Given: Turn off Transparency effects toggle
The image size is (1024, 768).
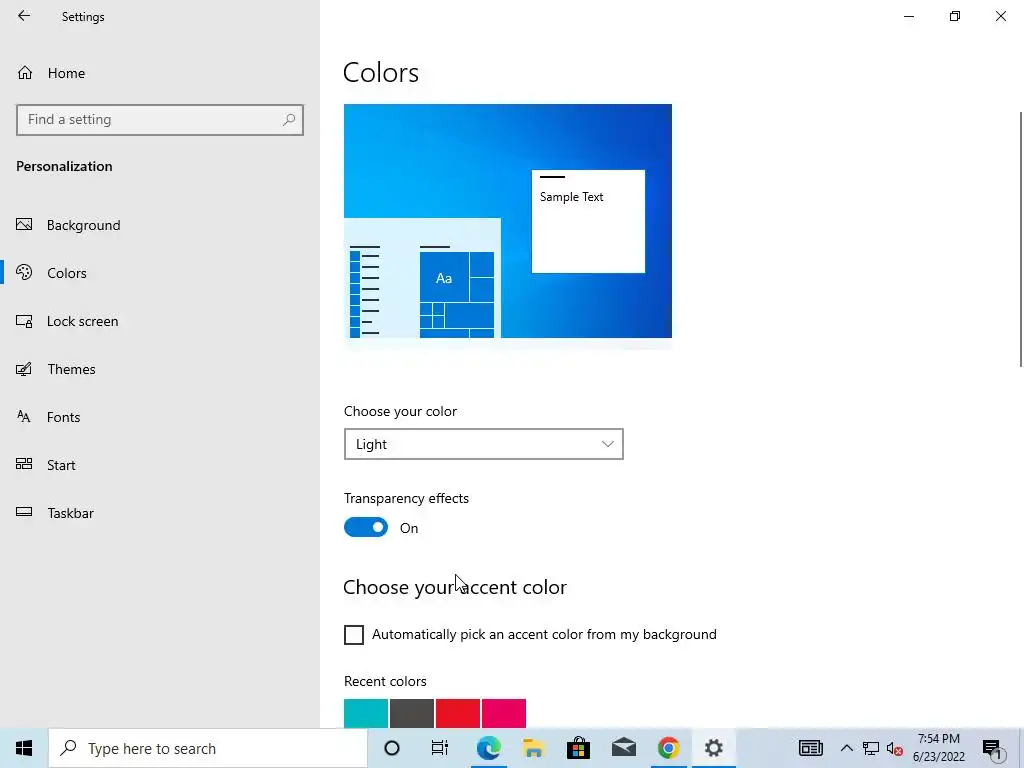Looking at the screenshot, I should (366, 528).
